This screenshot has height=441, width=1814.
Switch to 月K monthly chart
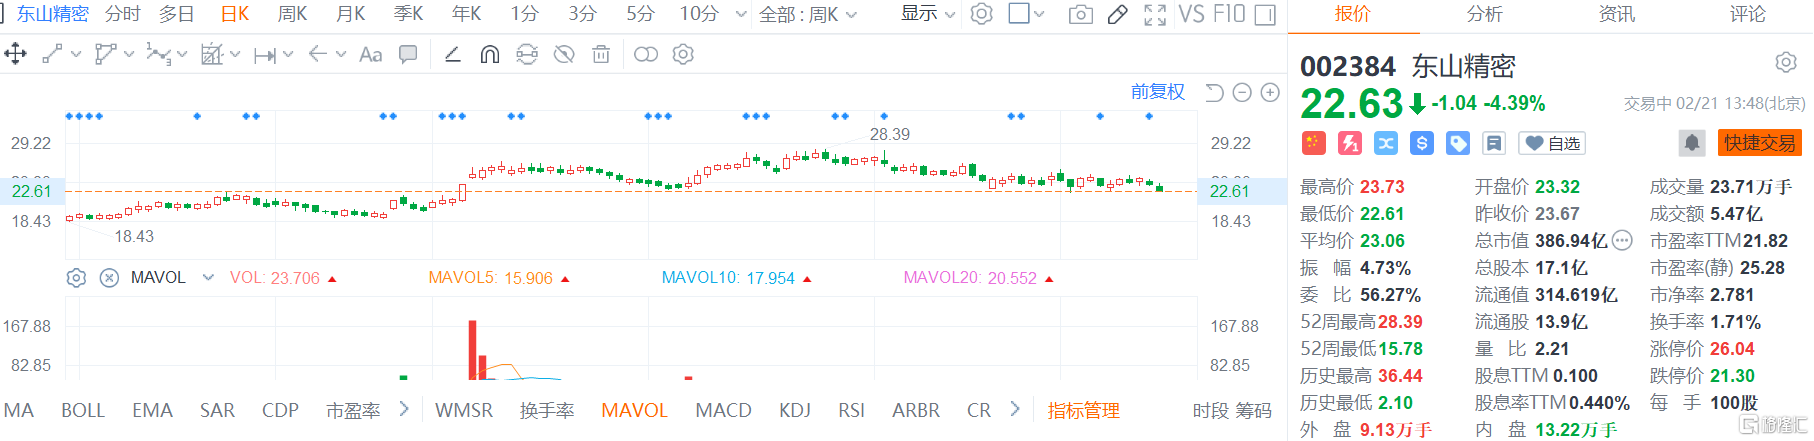(x=351, y=14)
